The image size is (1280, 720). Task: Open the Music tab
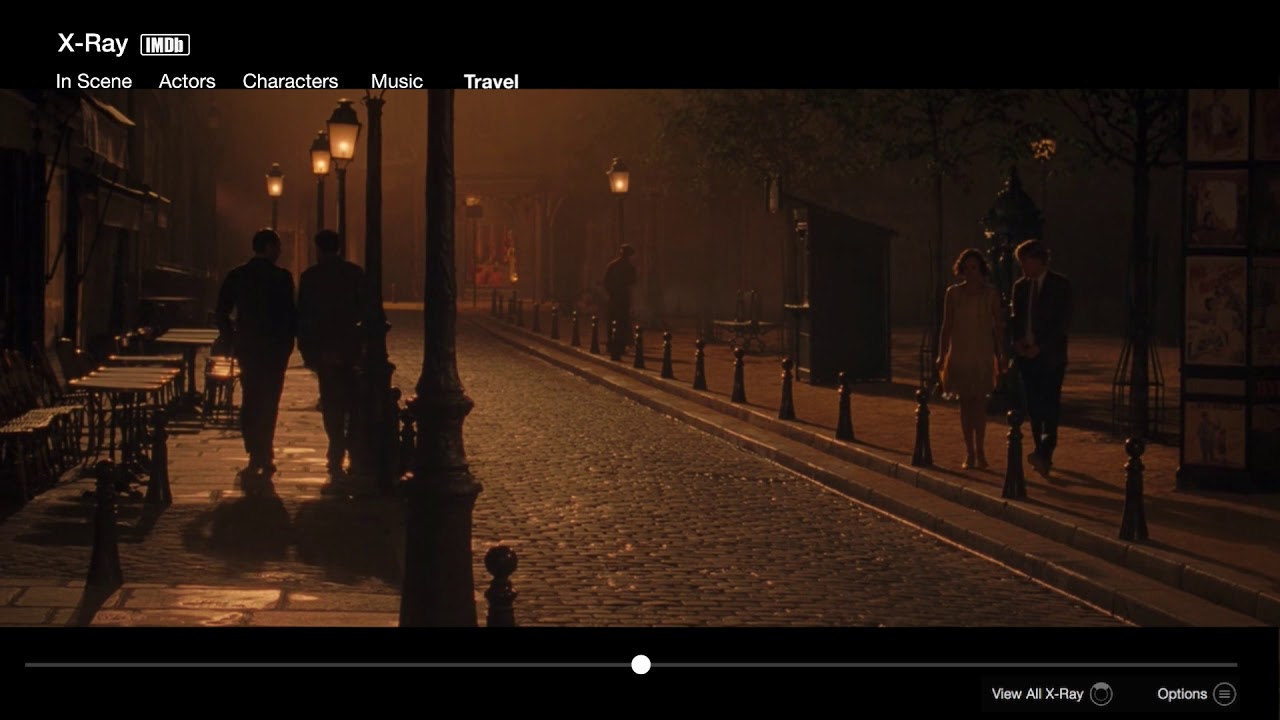click(397, 81)
